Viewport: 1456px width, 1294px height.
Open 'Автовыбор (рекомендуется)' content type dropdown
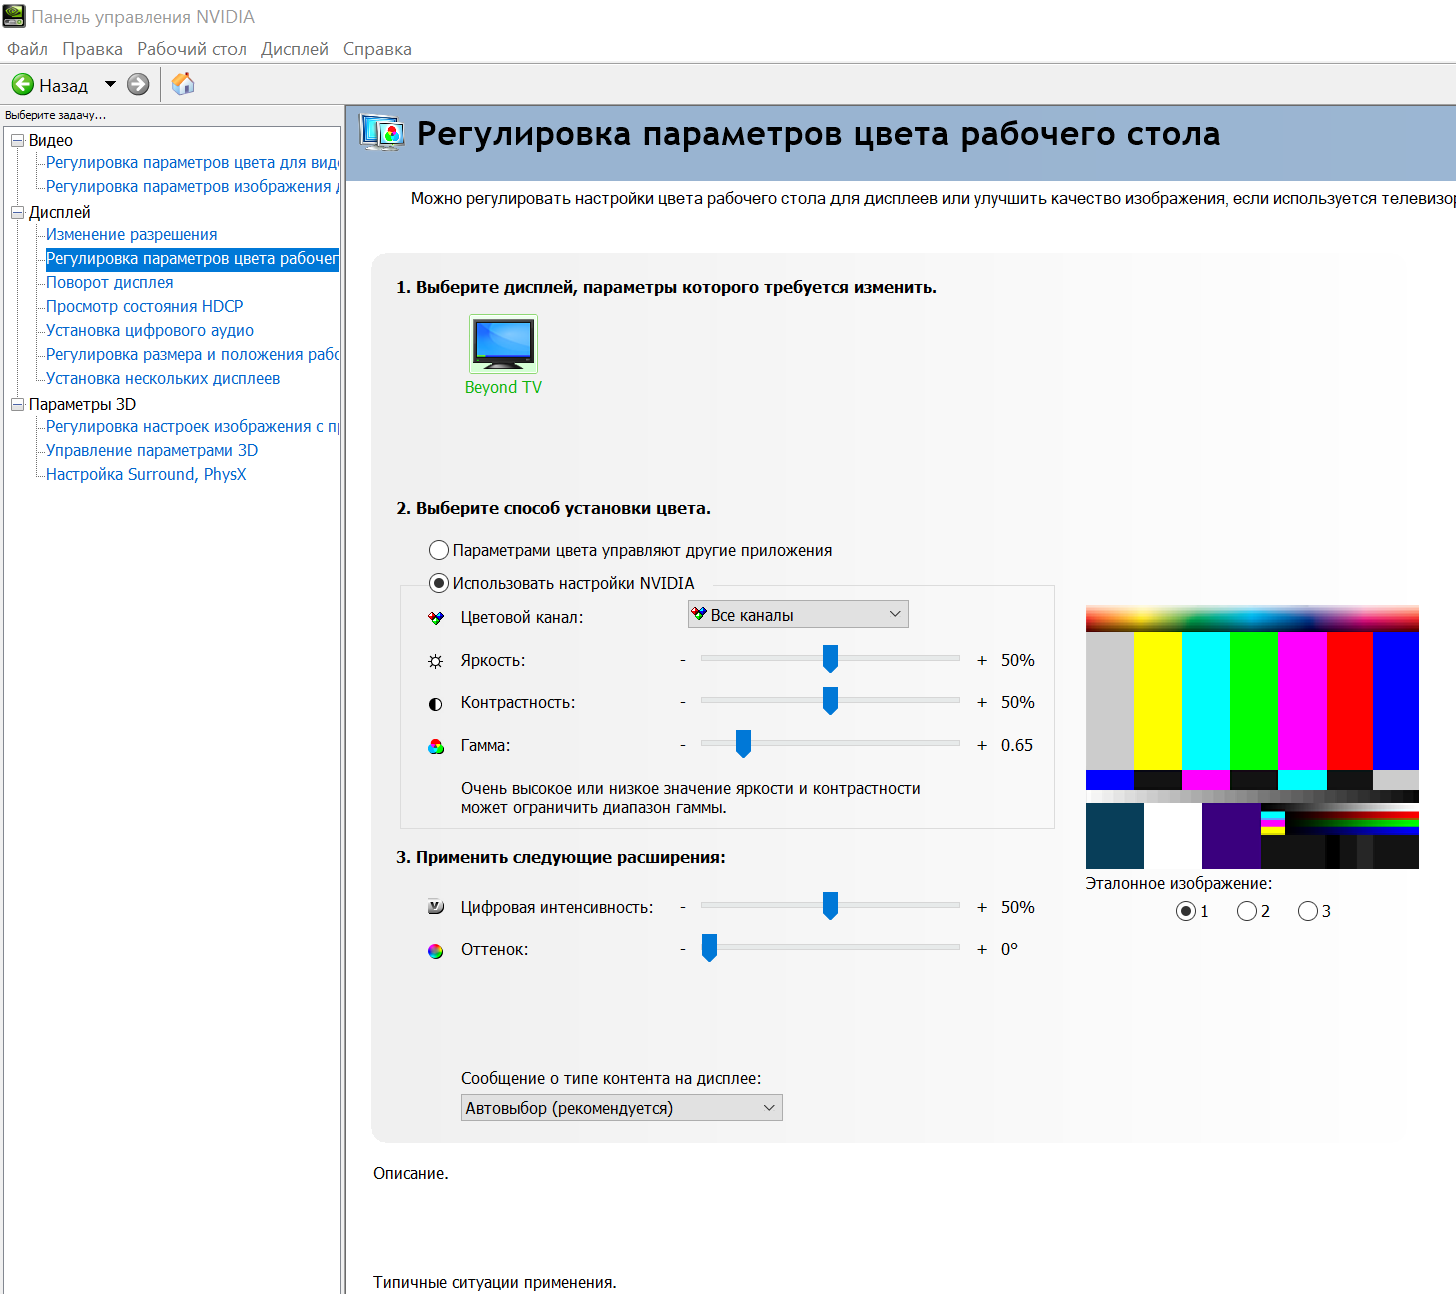(x=622, y=1107)
